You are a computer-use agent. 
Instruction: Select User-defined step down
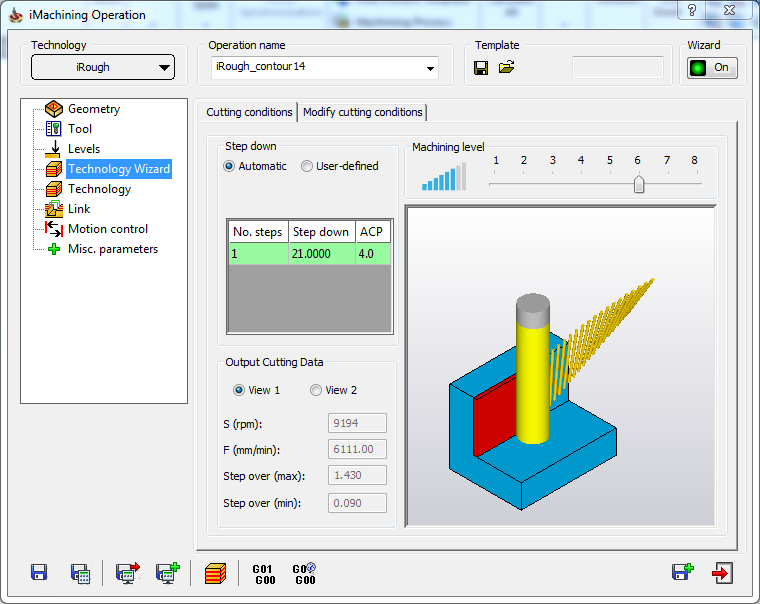pyautogui.click(x=340, y=166)
